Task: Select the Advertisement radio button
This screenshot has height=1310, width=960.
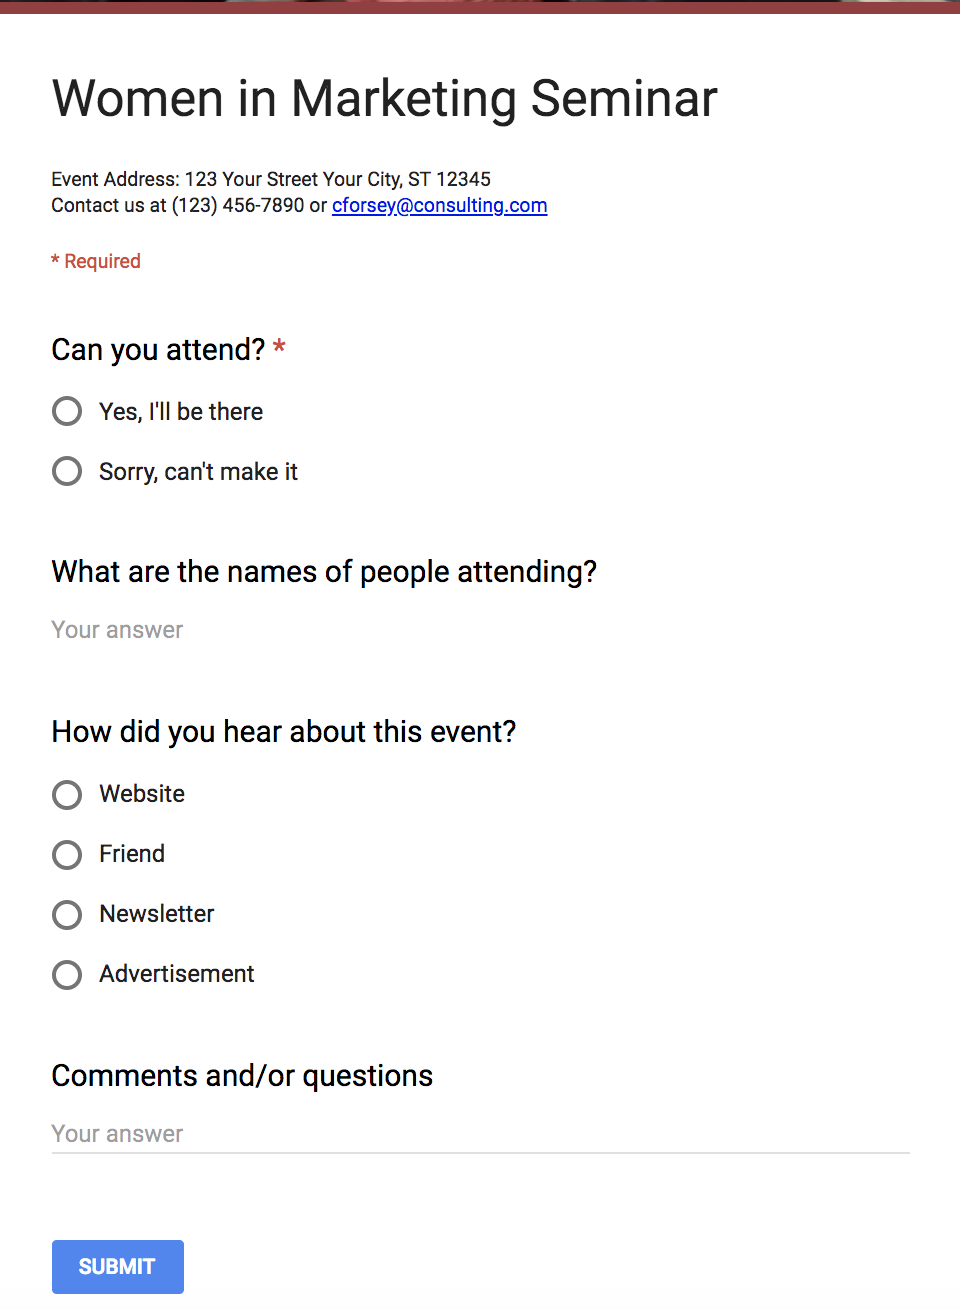Action: pyautogui.click(x=67, y=975)
